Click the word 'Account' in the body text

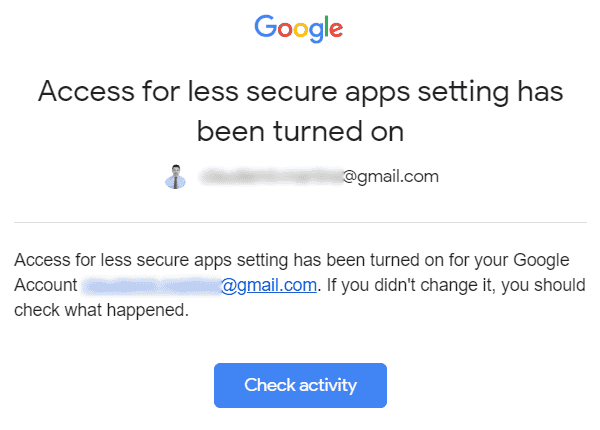pyautogui.click(x=45, y=286)
